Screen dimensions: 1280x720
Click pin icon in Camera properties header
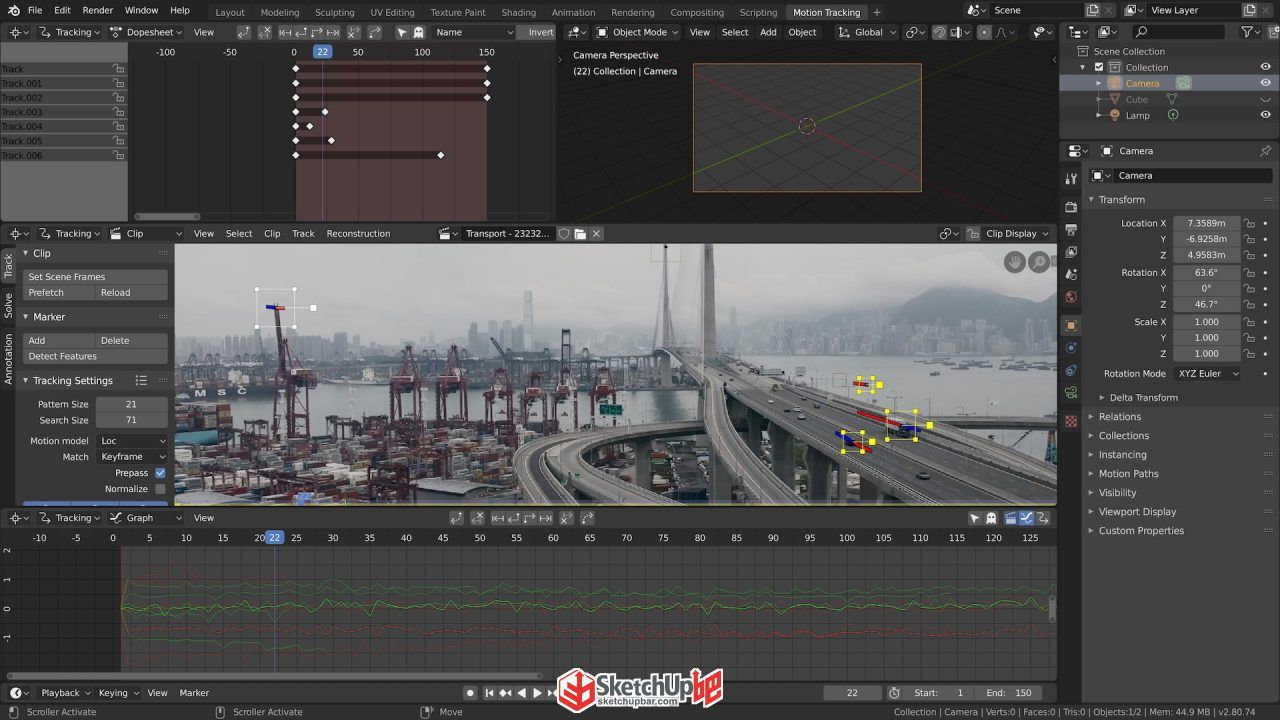1265,151
